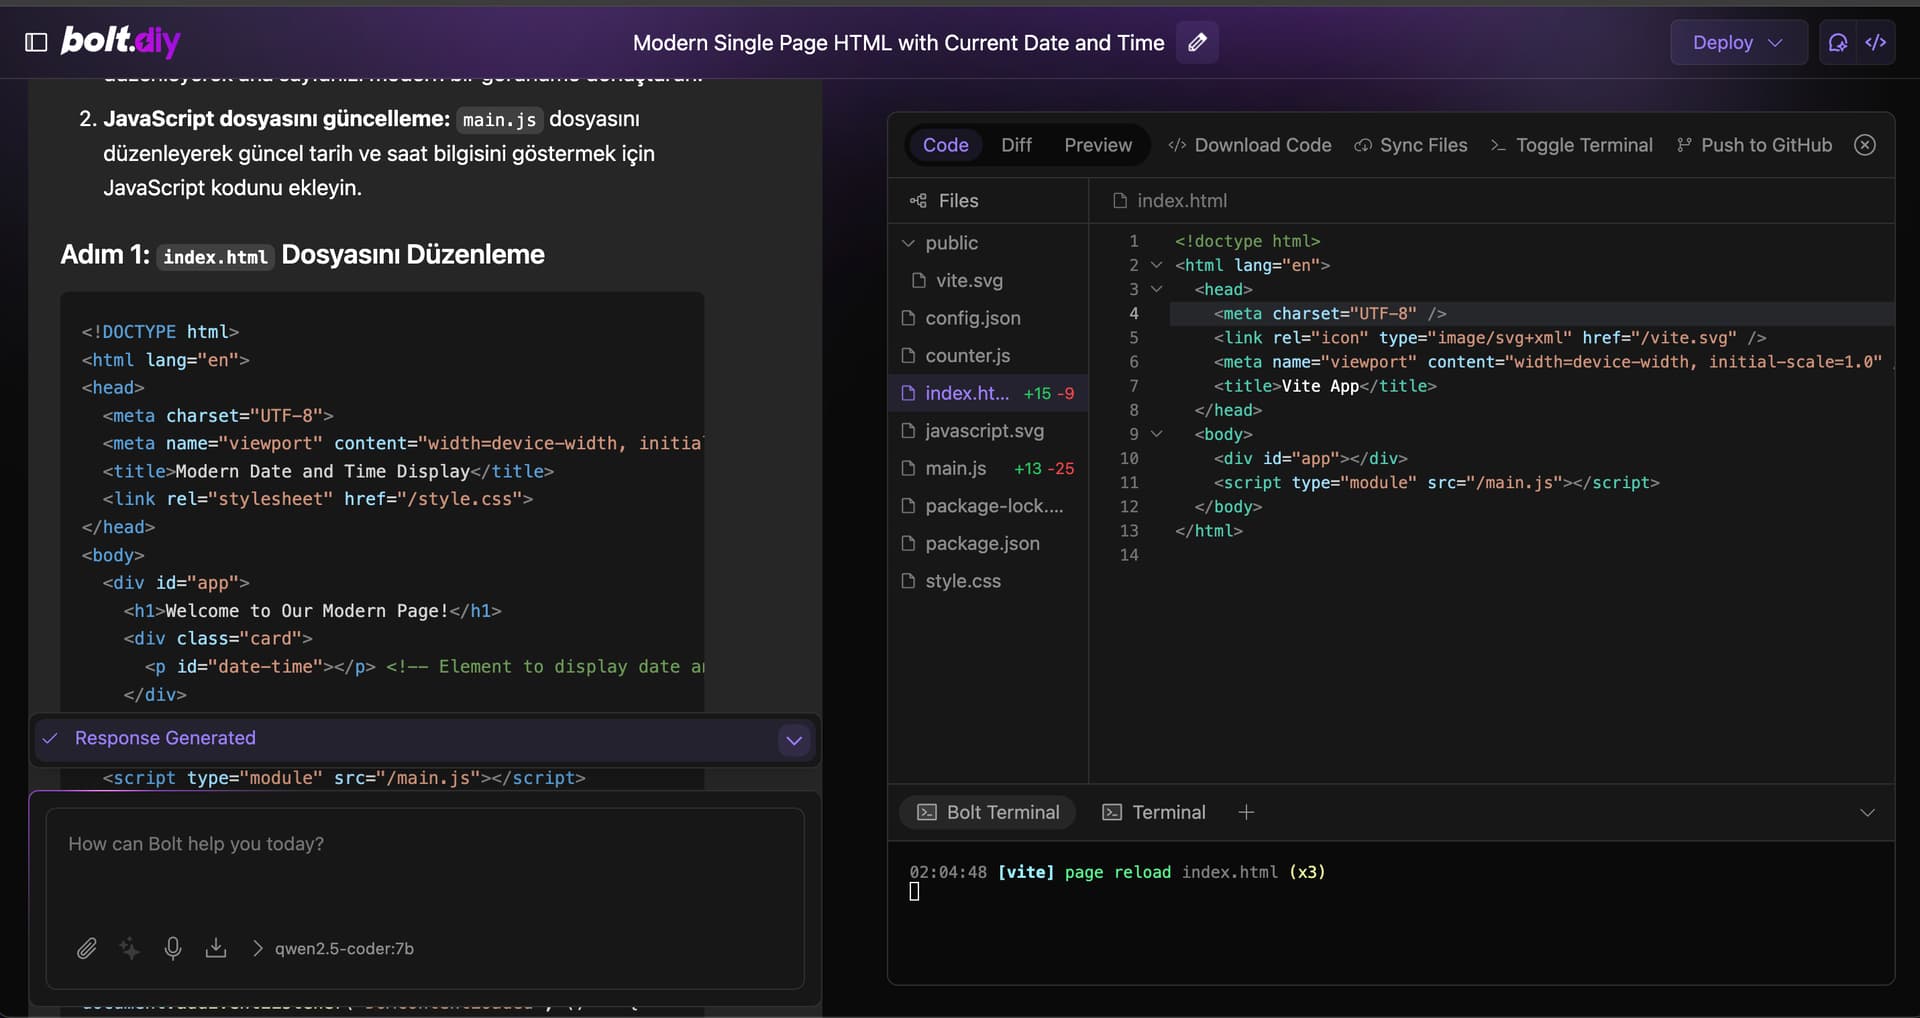Image resolution: width=1920 pixels, height=1018 pixels.
Task: Click Push to GitHub
Action: tap(1754, 145)
